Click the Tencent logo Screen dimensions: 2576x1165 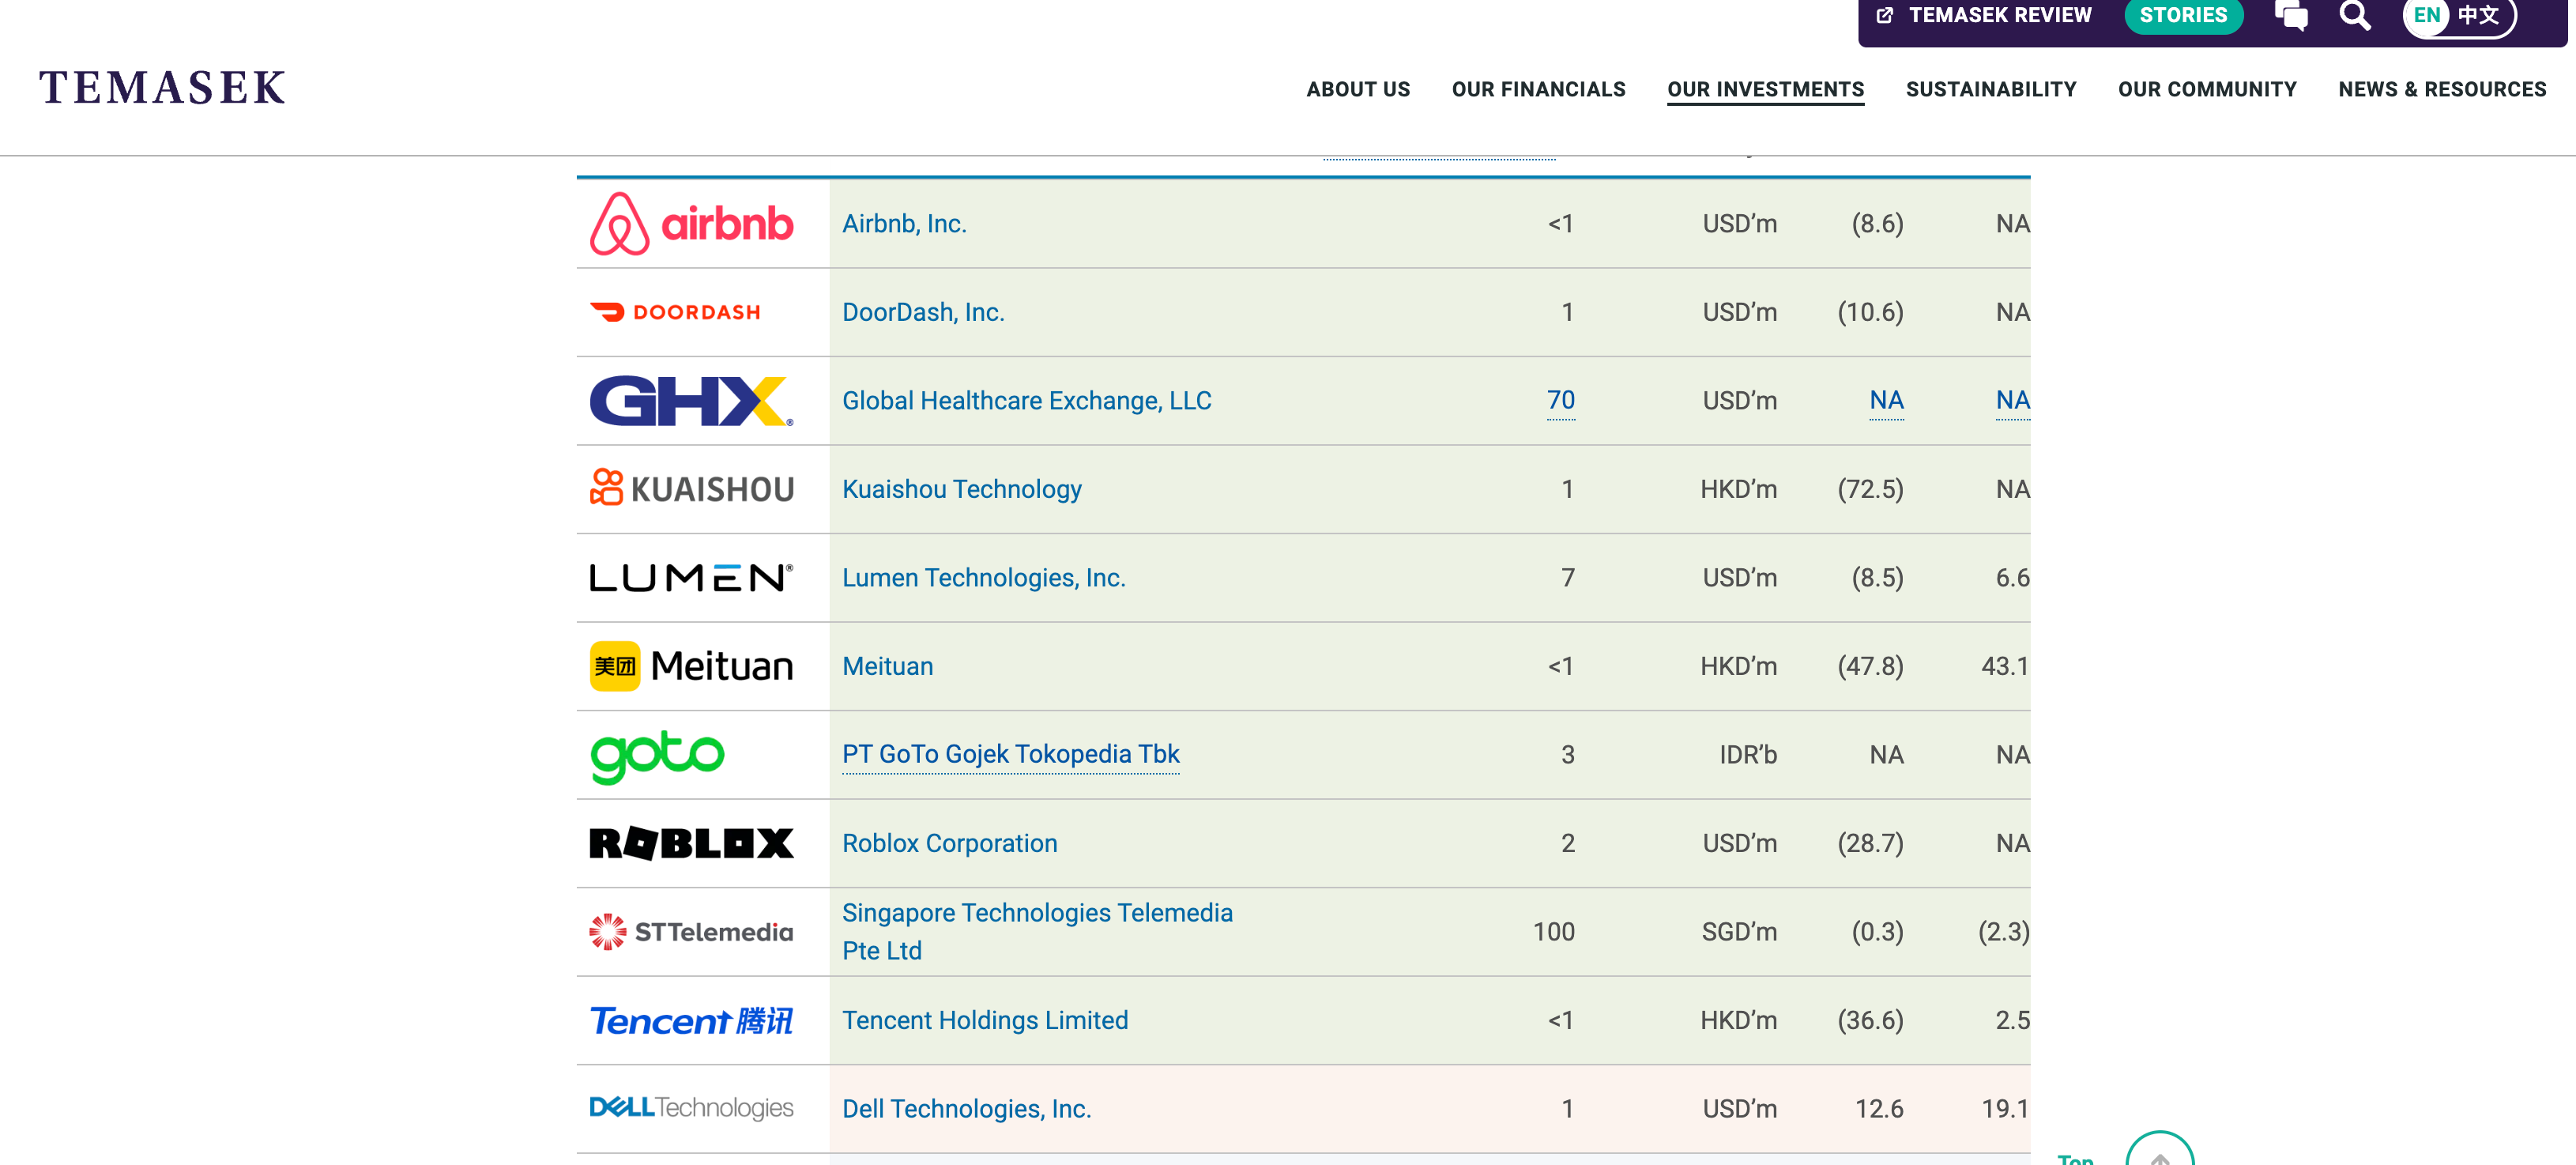coord(691,1020)
